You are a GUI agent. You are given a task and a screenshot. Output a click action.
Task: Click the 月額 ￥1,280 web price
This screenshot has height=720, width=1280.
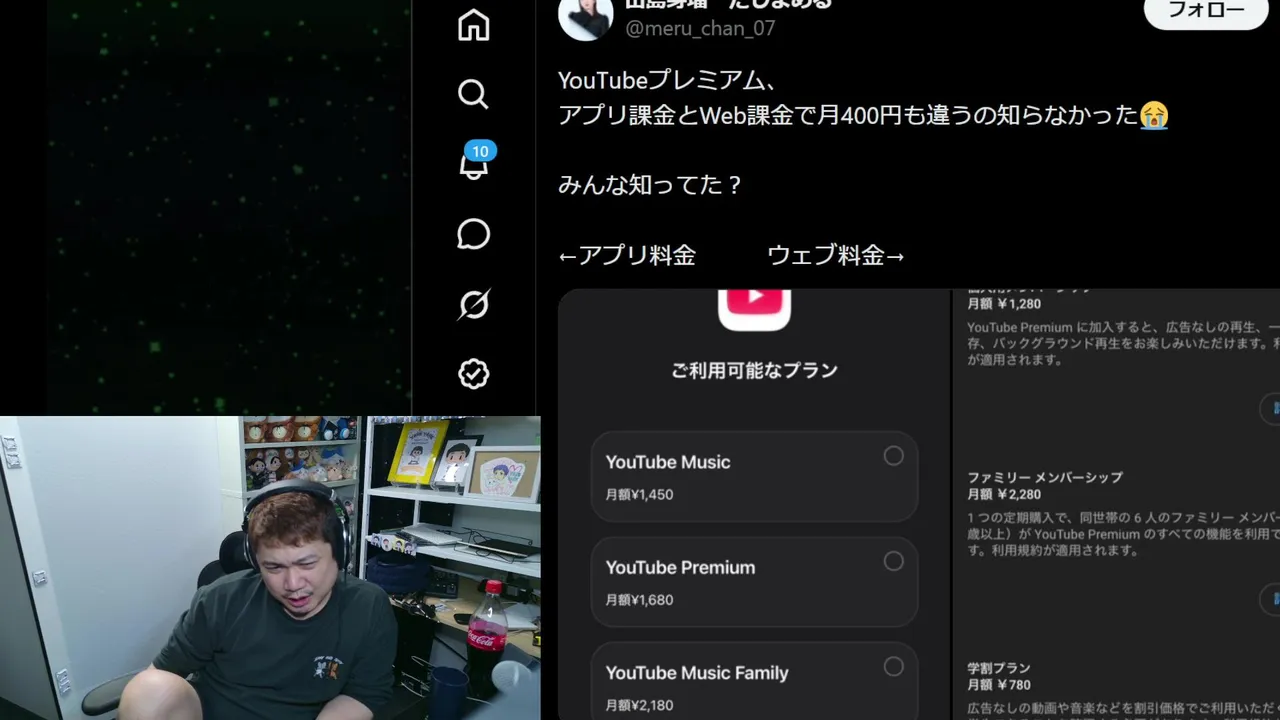pos(1004,304)
